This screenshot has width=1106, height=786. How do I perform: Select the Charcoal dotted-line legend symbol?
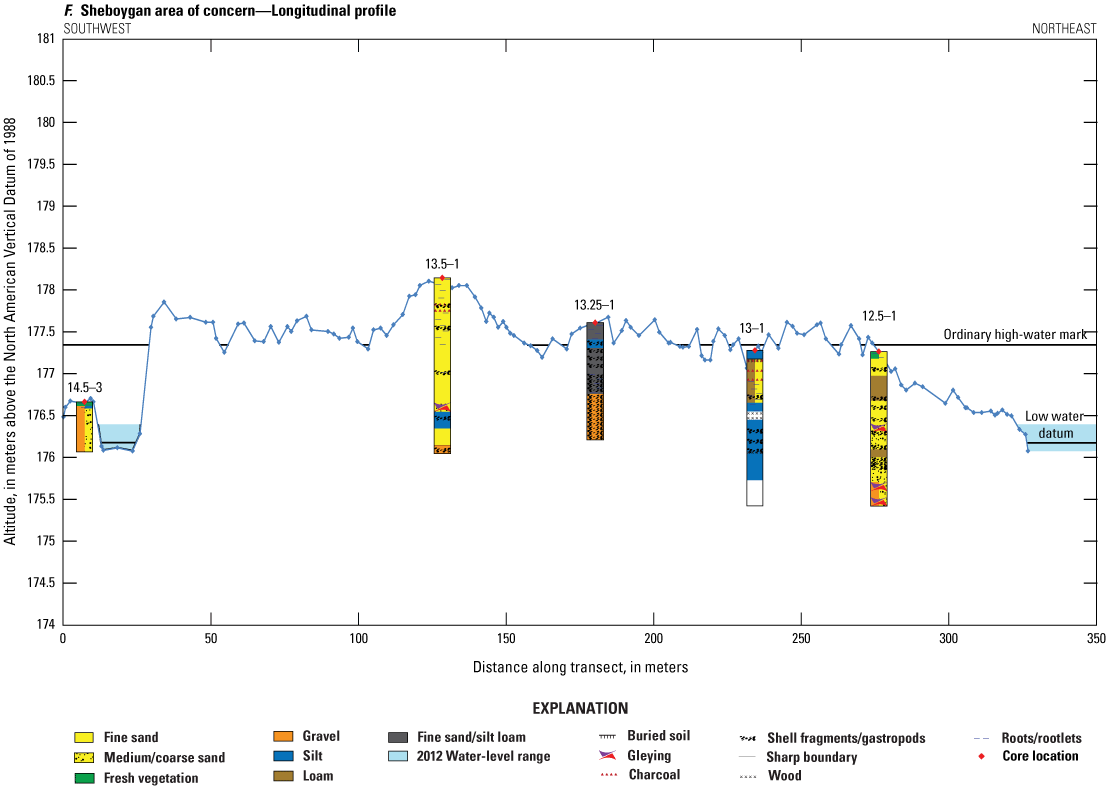[607, 774]
